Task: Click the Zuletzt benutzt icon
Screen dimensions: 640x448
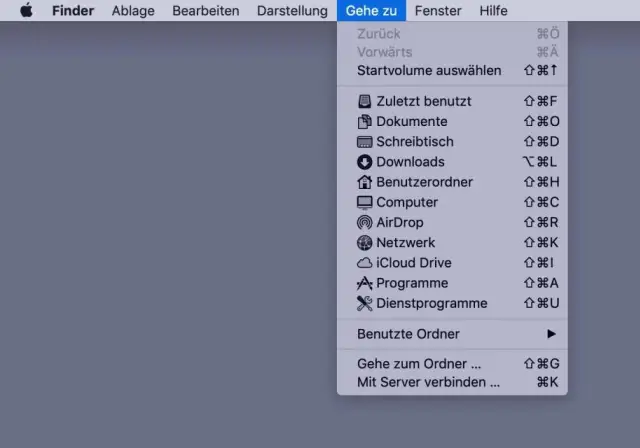Action: (365, 101)
